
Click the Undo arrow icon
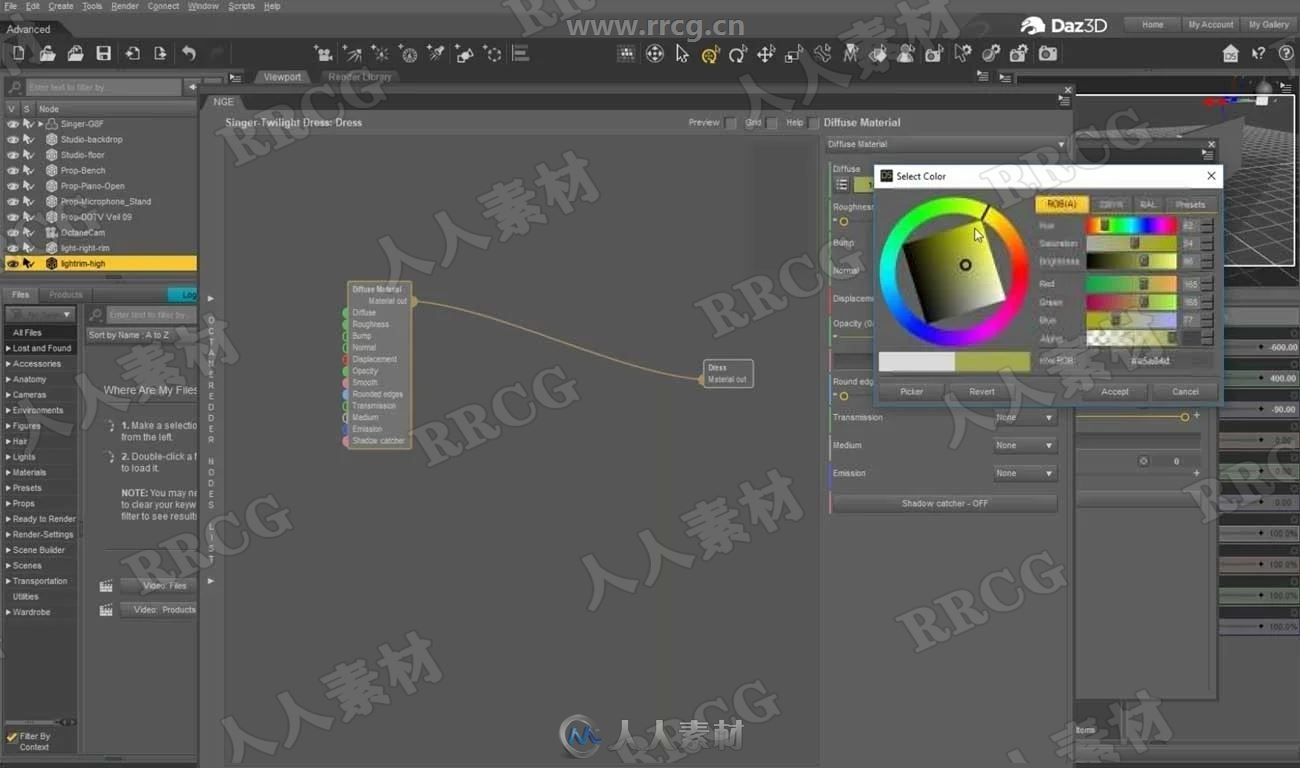[189, 53]
